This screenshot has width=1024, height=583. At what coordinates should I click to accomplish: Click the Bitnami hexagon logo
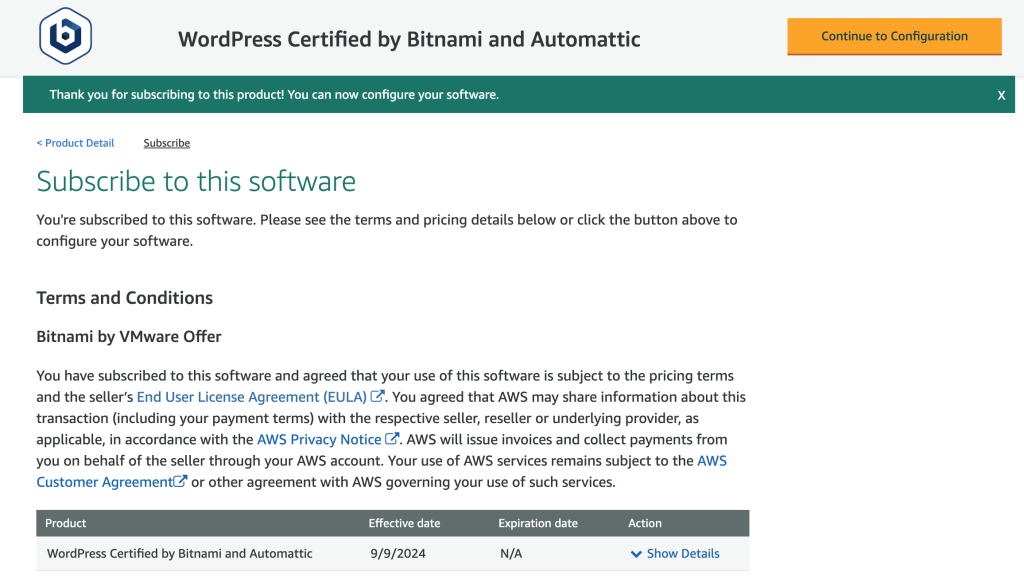click(65, 36)
